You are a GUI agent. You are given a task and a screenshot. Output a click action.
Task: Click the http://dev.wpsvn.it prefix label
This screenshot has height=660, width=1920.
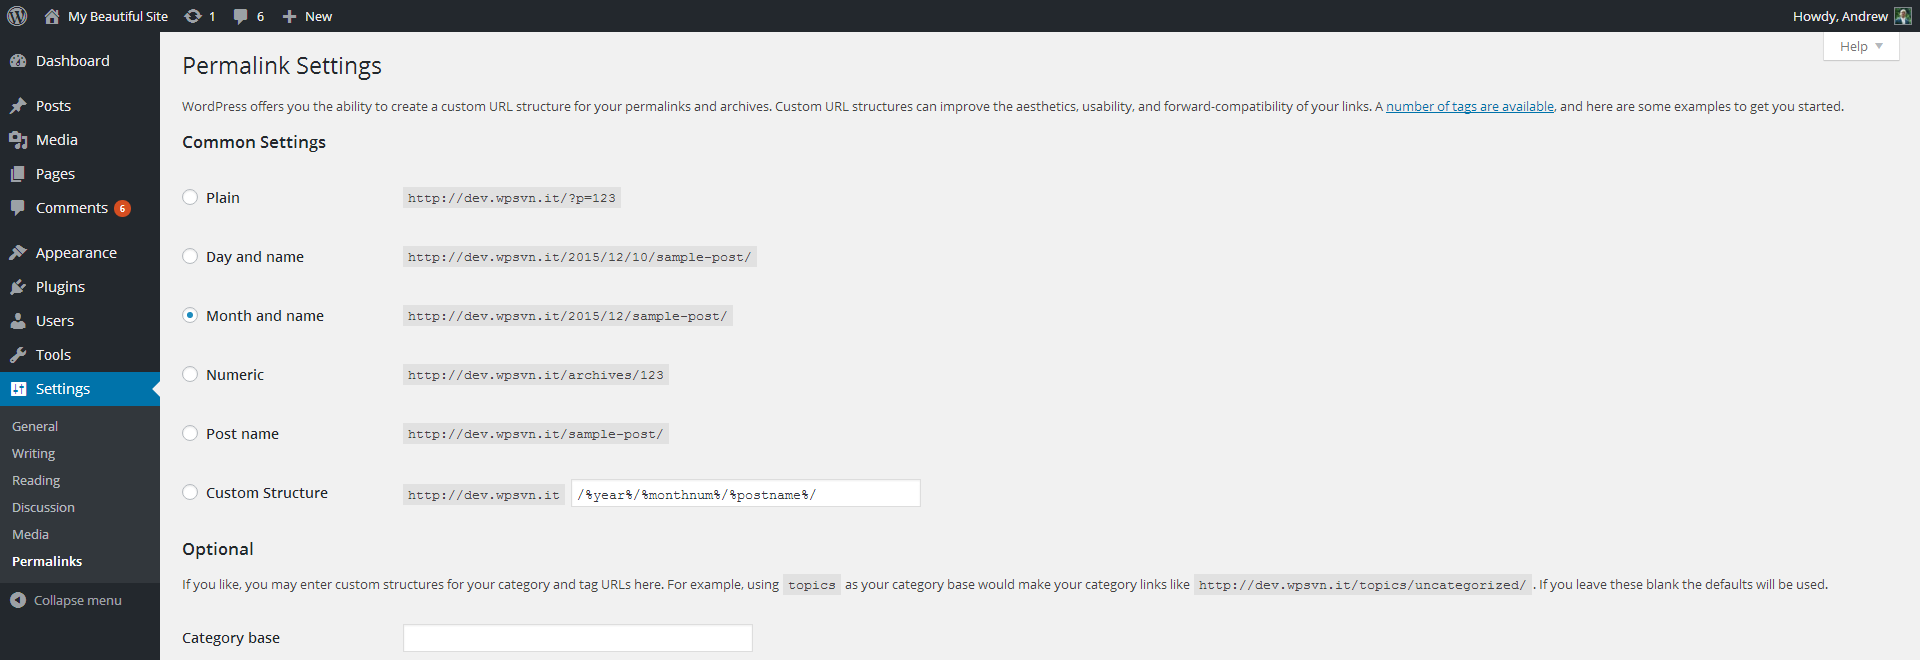point(483,495)
